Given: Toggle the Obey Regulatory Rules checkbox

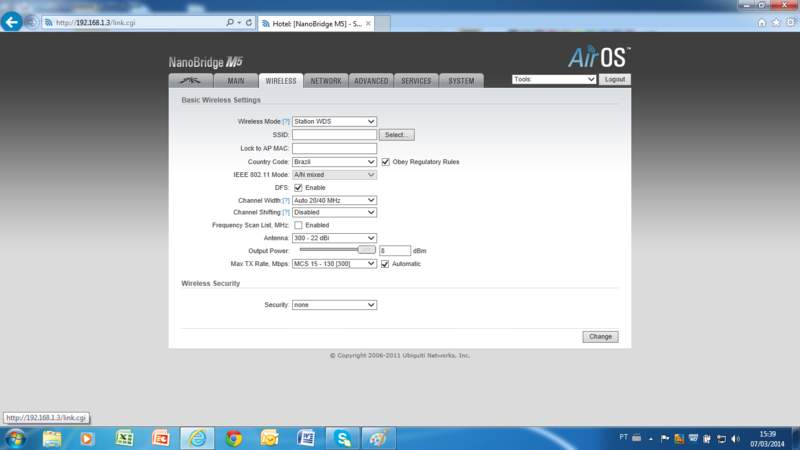Looking at the screenshot, I should (x=385, y=162).
